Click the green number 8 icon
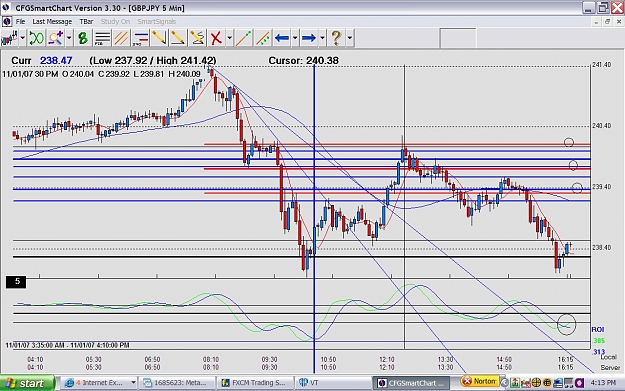 (x=83, y=38)
